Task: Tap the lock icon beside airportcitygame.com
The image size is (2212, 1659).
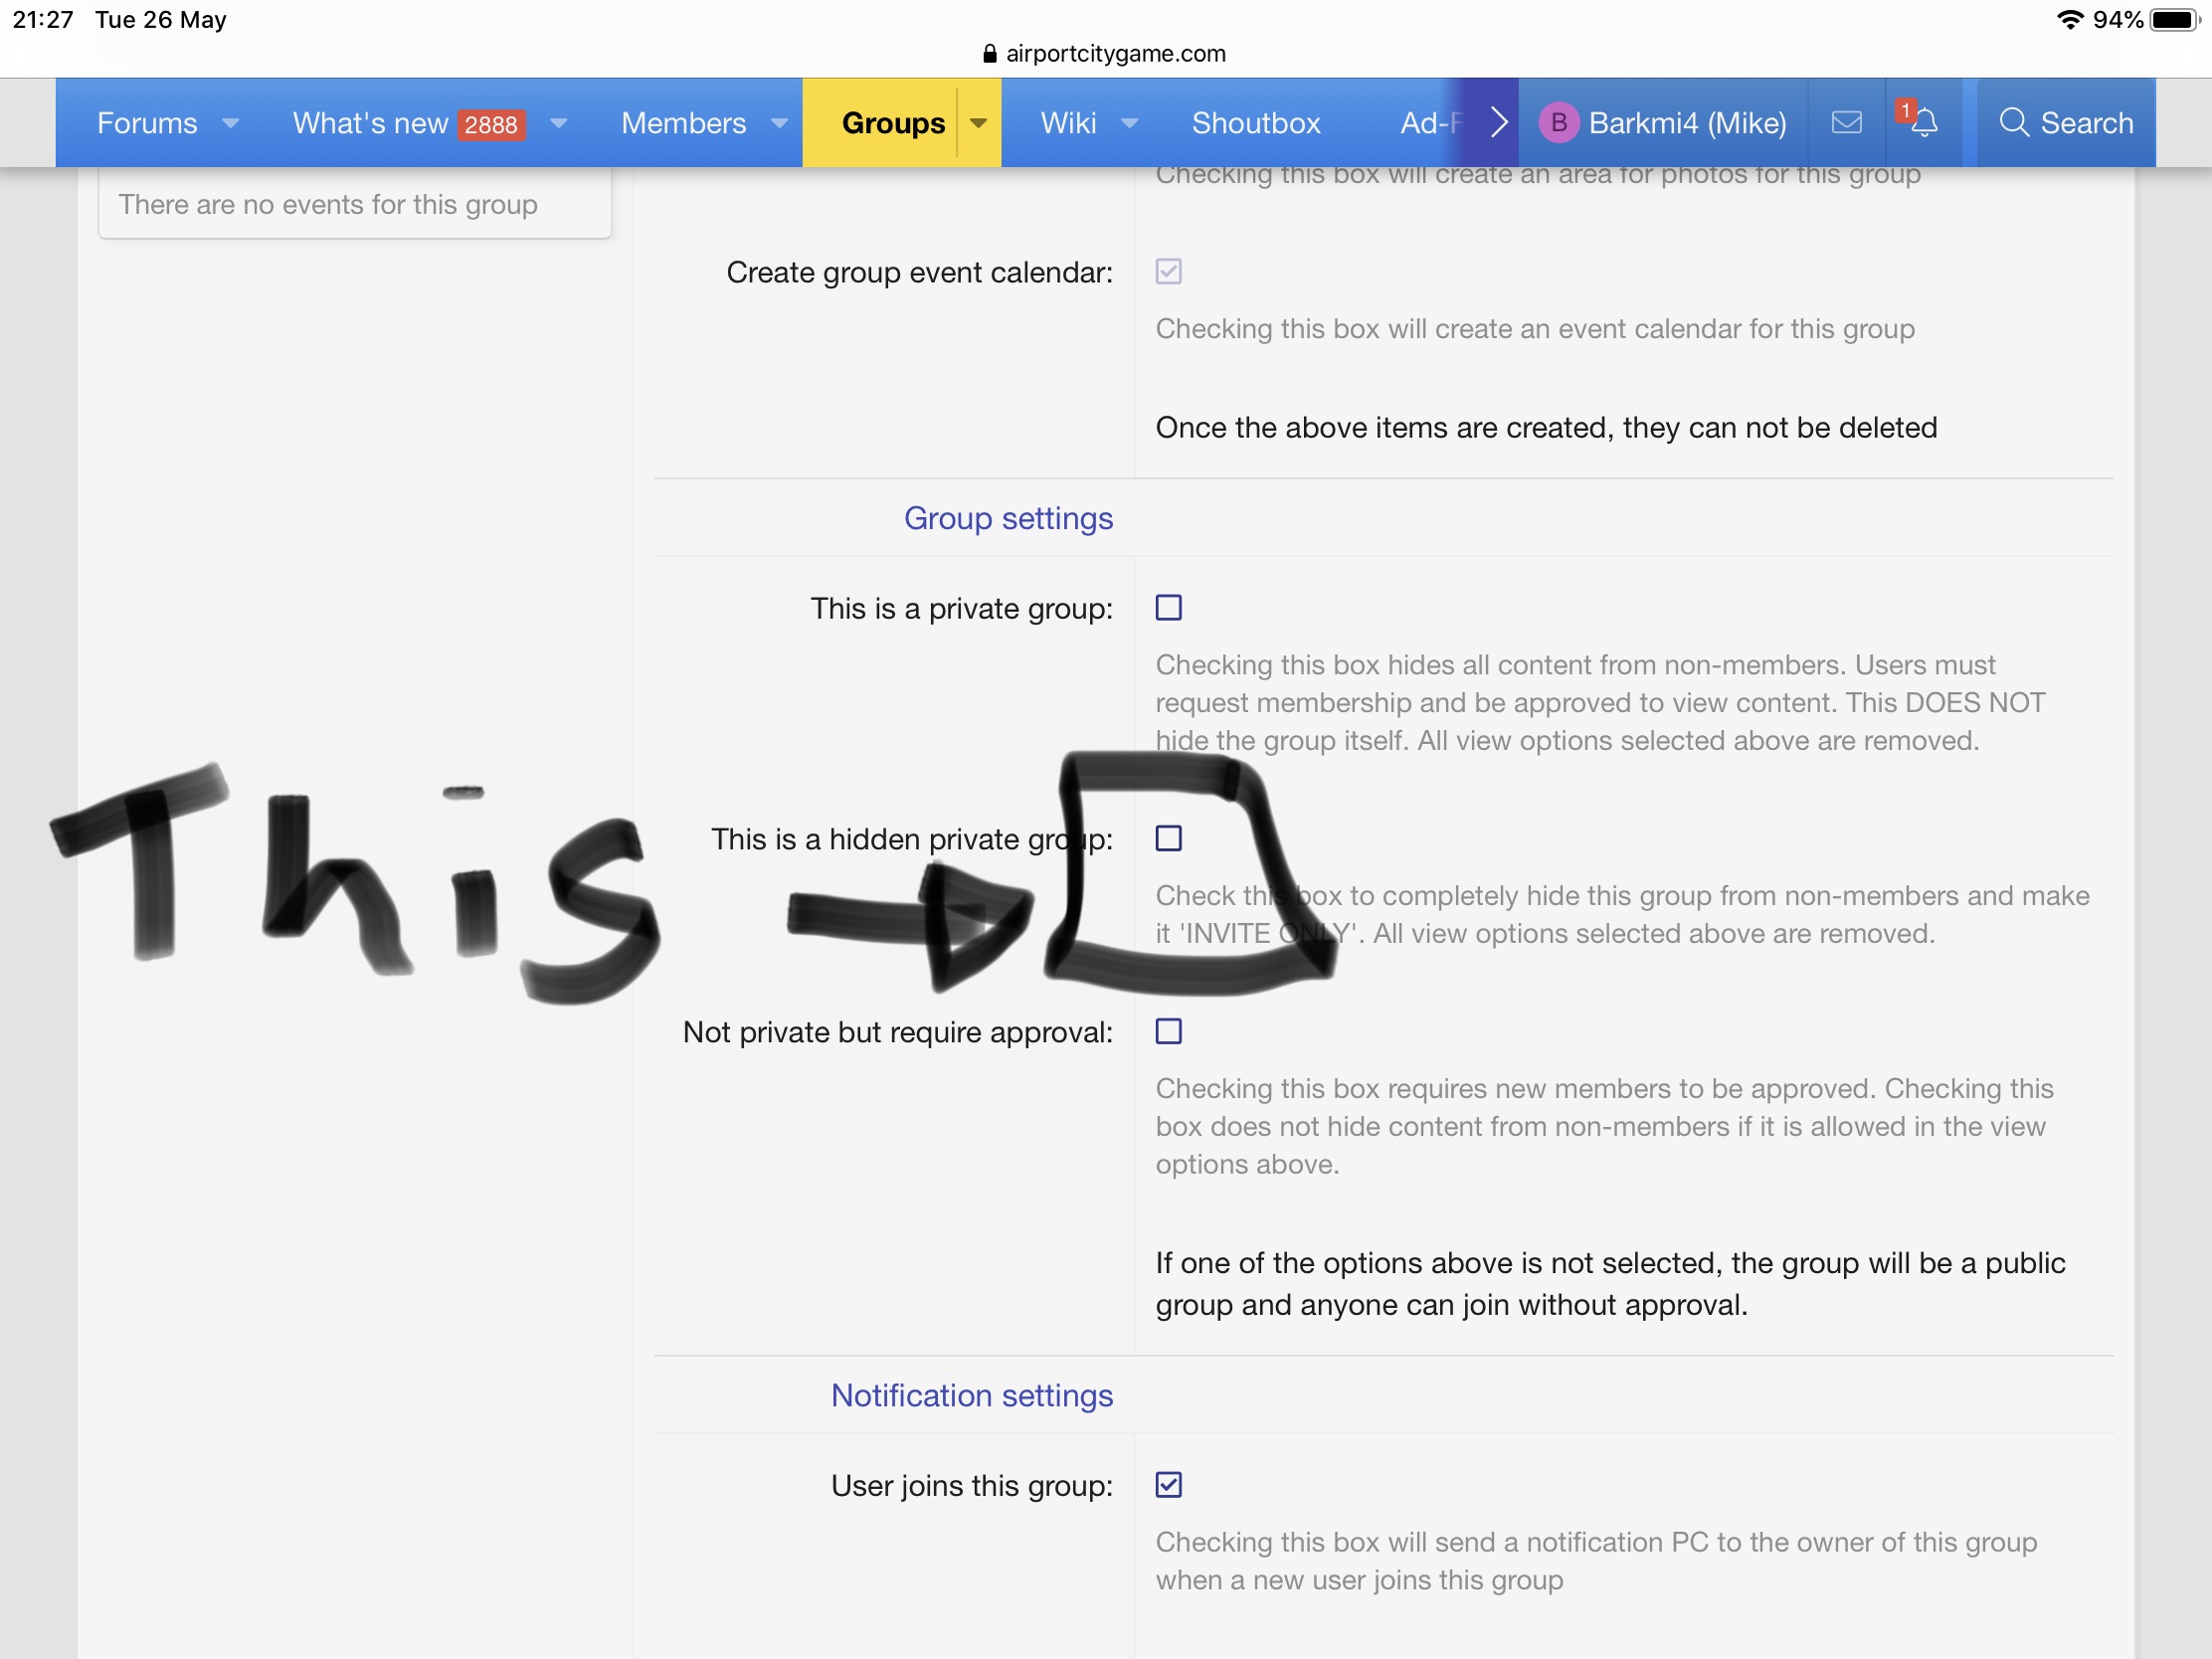Action: (x=989, y=54)
